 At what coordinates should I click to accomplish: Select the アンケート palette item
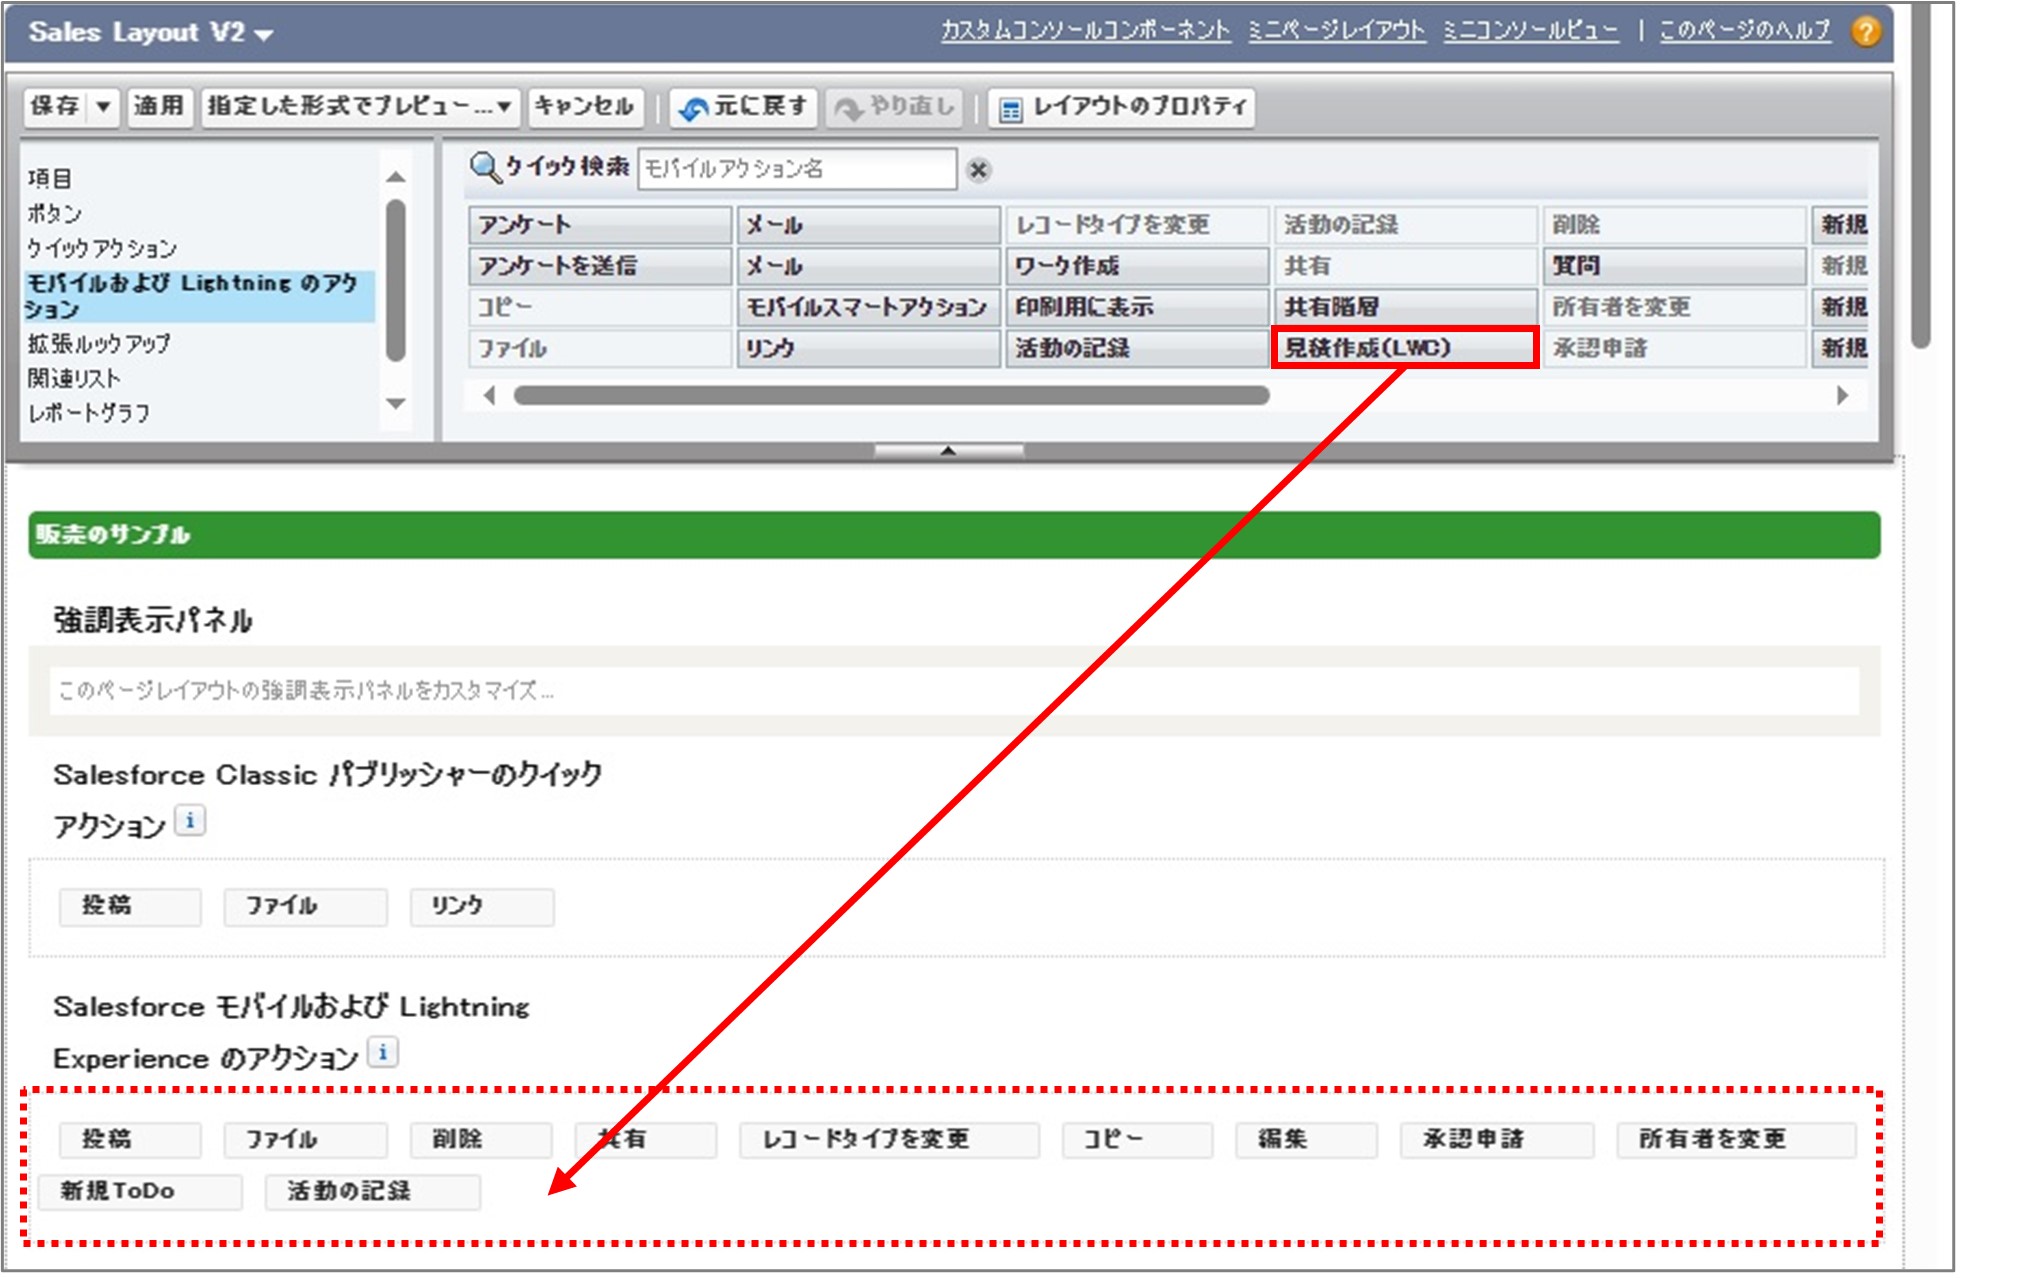pos(600,225)
